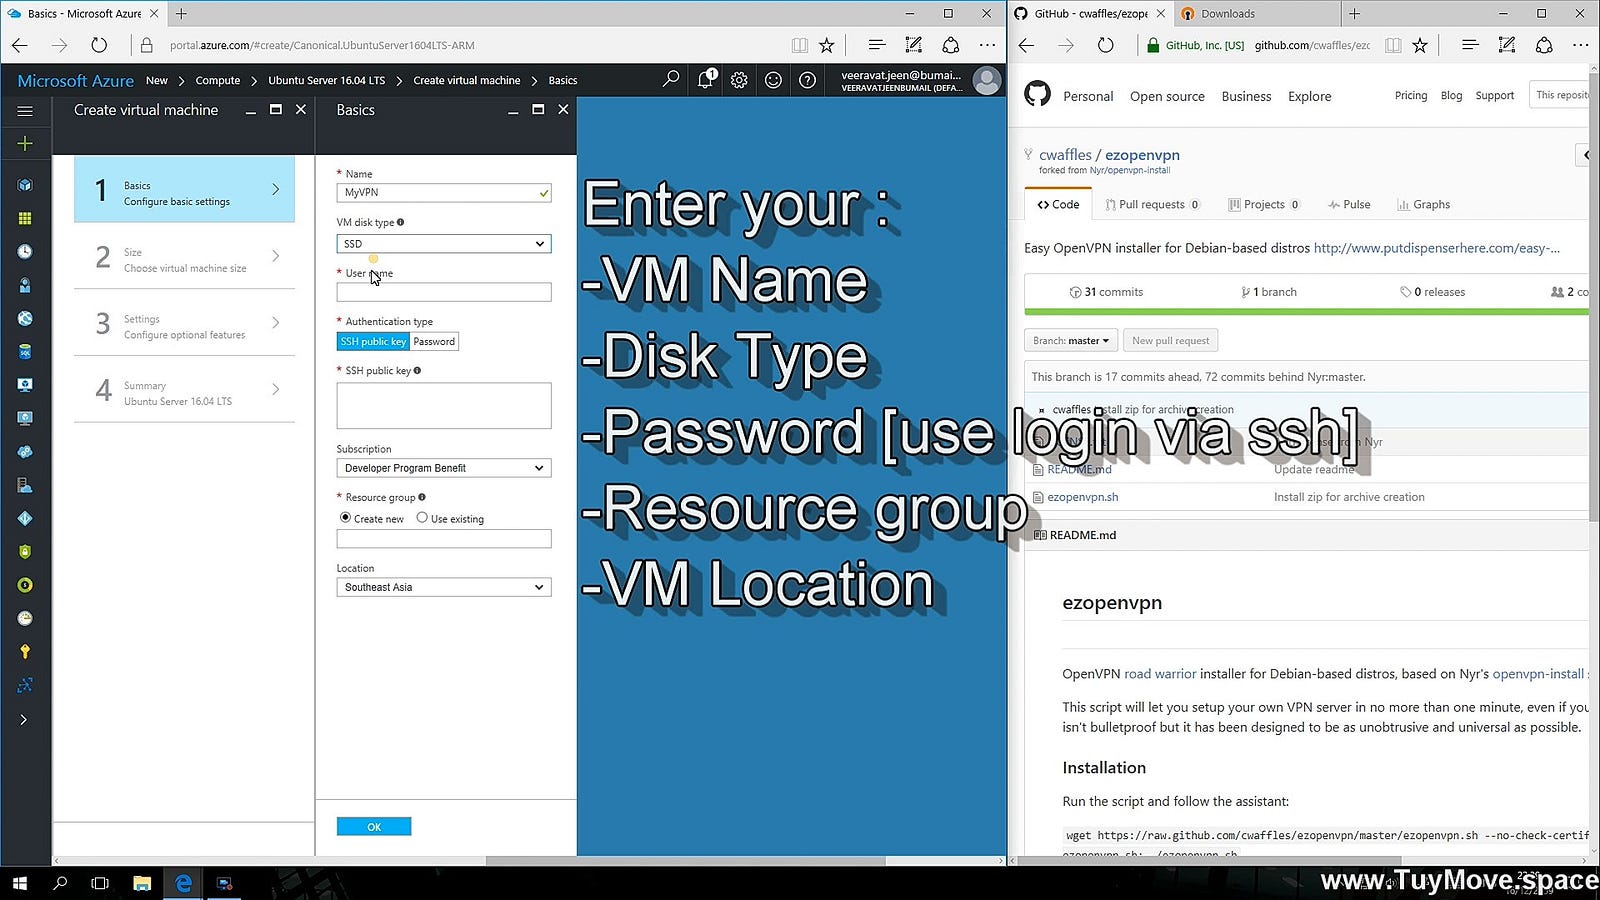
Task: Open web note in Azure browser window
Action: click(913, 45)
